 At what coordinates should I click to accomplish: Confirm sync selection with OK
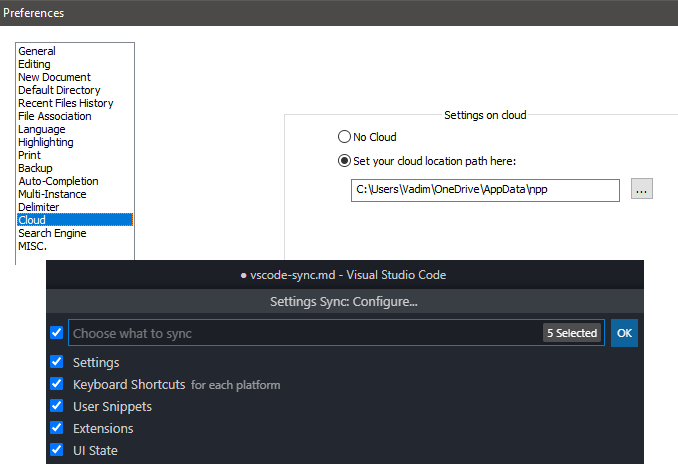624,333
